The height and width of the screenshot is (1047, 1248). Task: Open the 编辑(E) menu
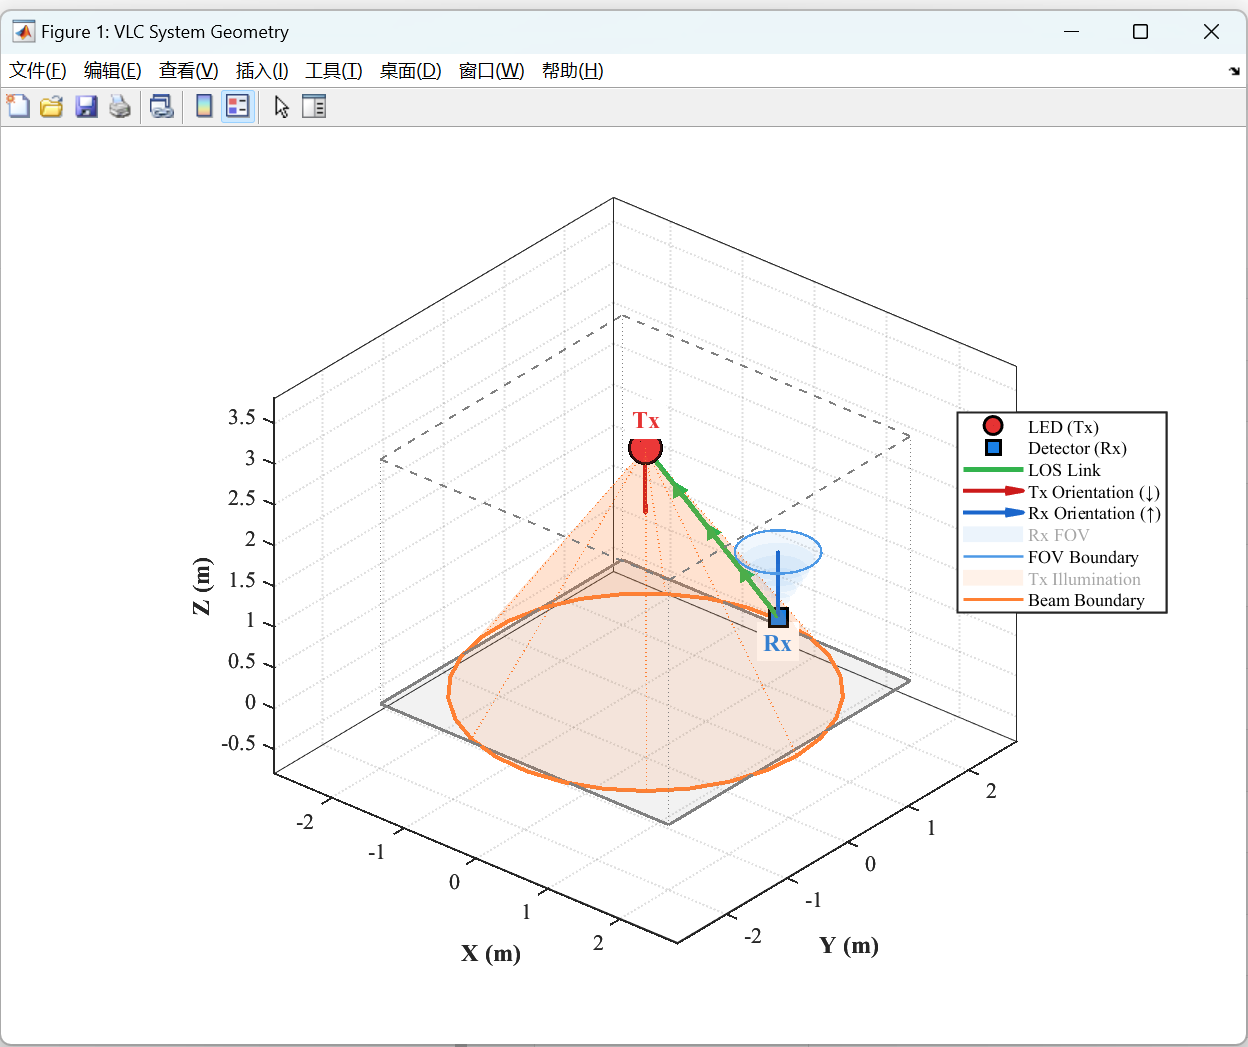point(113,71)
